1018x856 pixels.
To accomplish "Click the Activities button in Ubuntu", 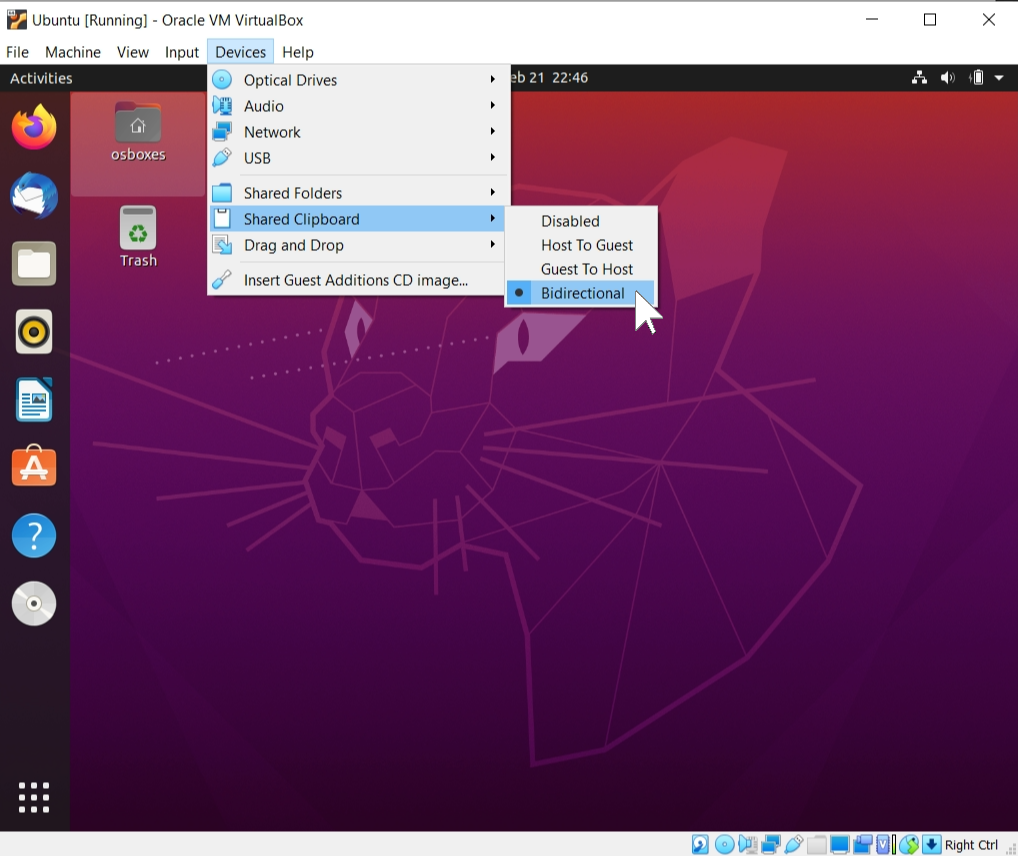I will click(41, 78).
